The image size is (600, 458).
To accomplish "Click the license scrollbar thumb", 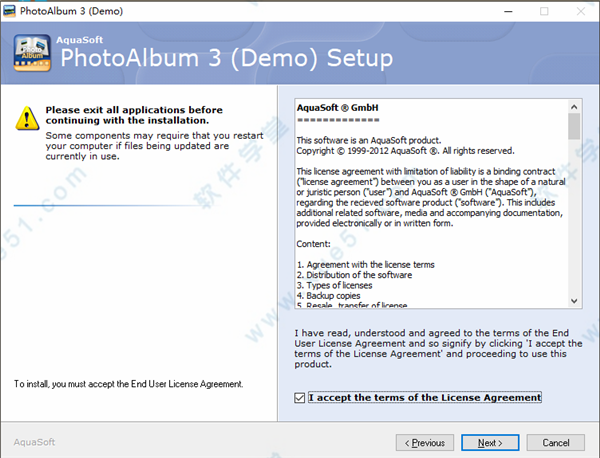I will (x=574, y=126).
